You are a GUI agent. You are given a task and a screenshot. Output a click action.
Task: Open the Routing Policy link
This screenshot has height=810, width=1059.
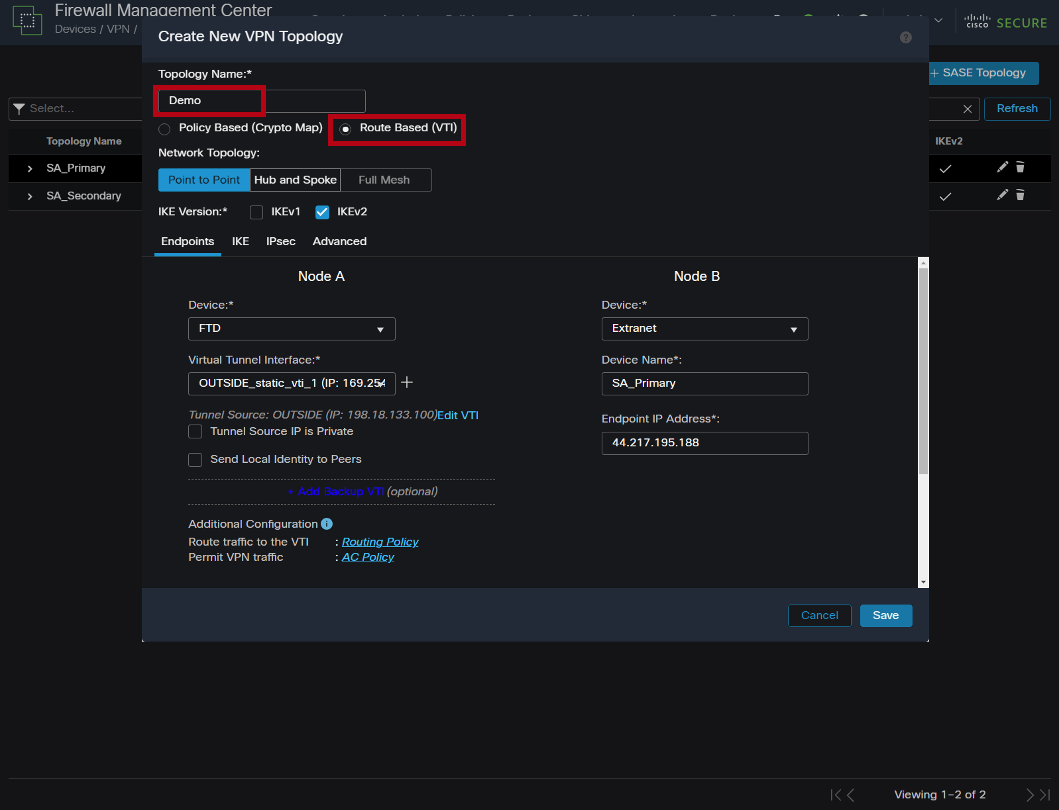point(380,541)
